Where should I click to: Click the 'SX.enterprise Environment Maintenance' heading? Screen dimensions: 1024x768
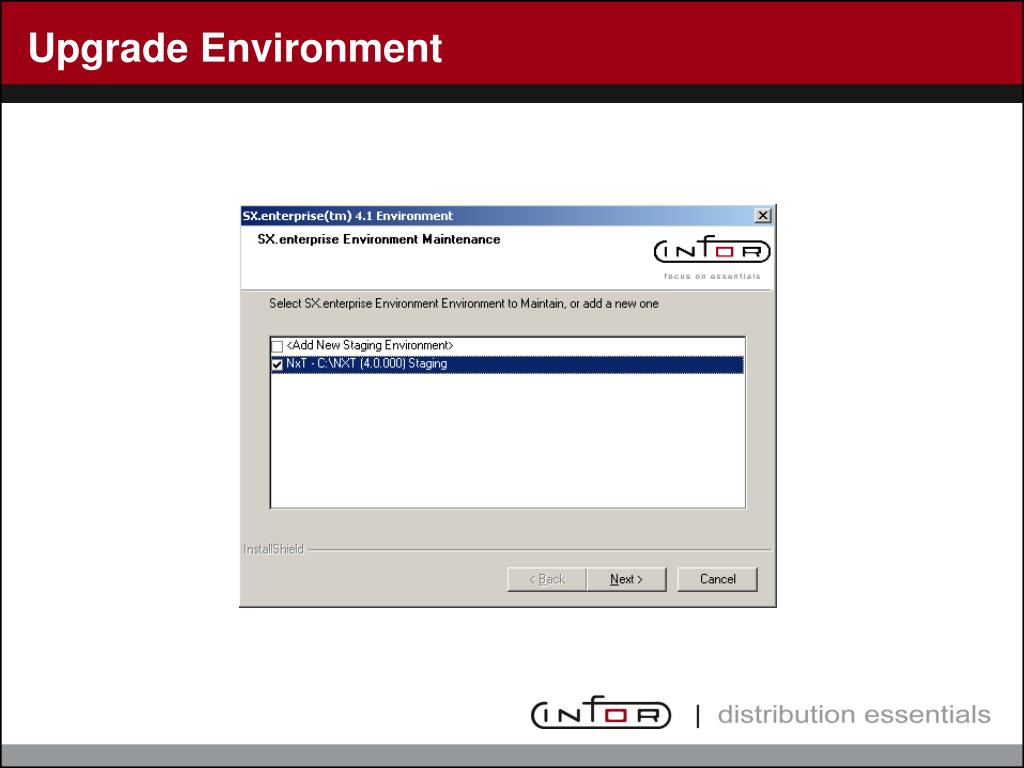[x=379, y=240]
